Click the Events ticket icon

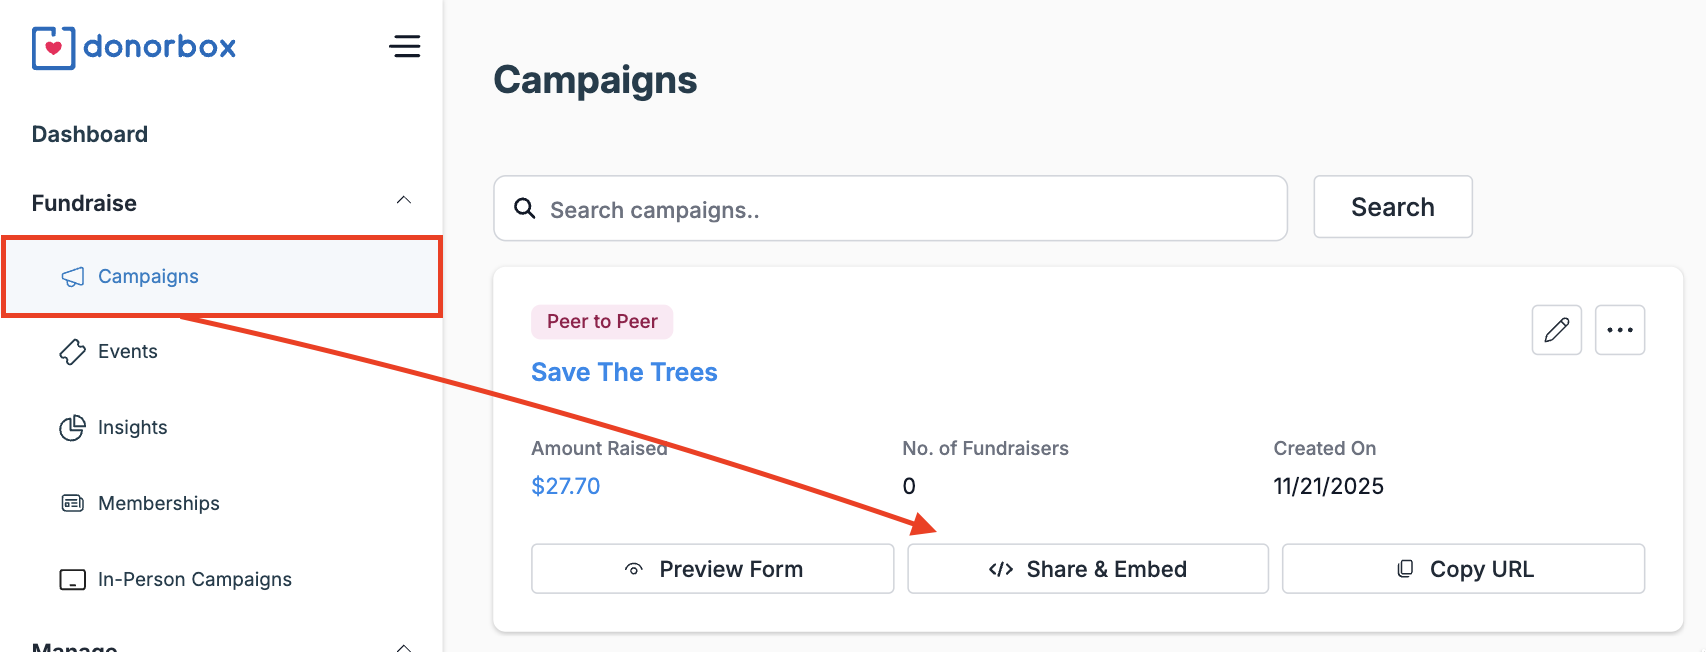pos(71,351)
